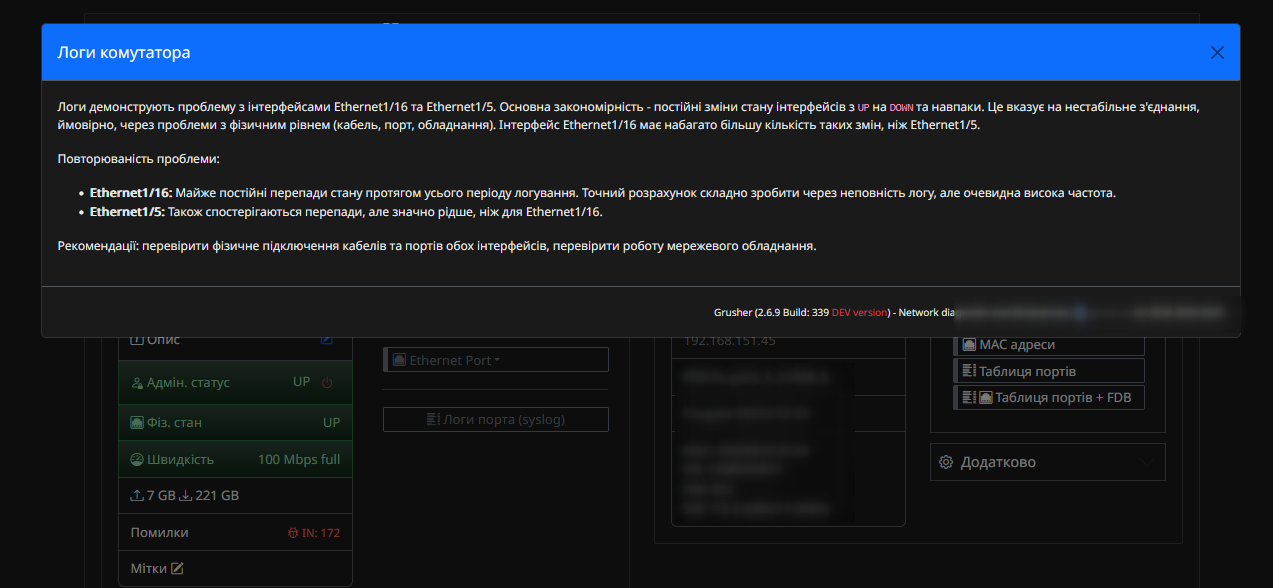The height and width of the screenshot is (588, 1273).
Task: Click the bold Ethernet1/5: bullet label
Action: (x=127, y=212)
